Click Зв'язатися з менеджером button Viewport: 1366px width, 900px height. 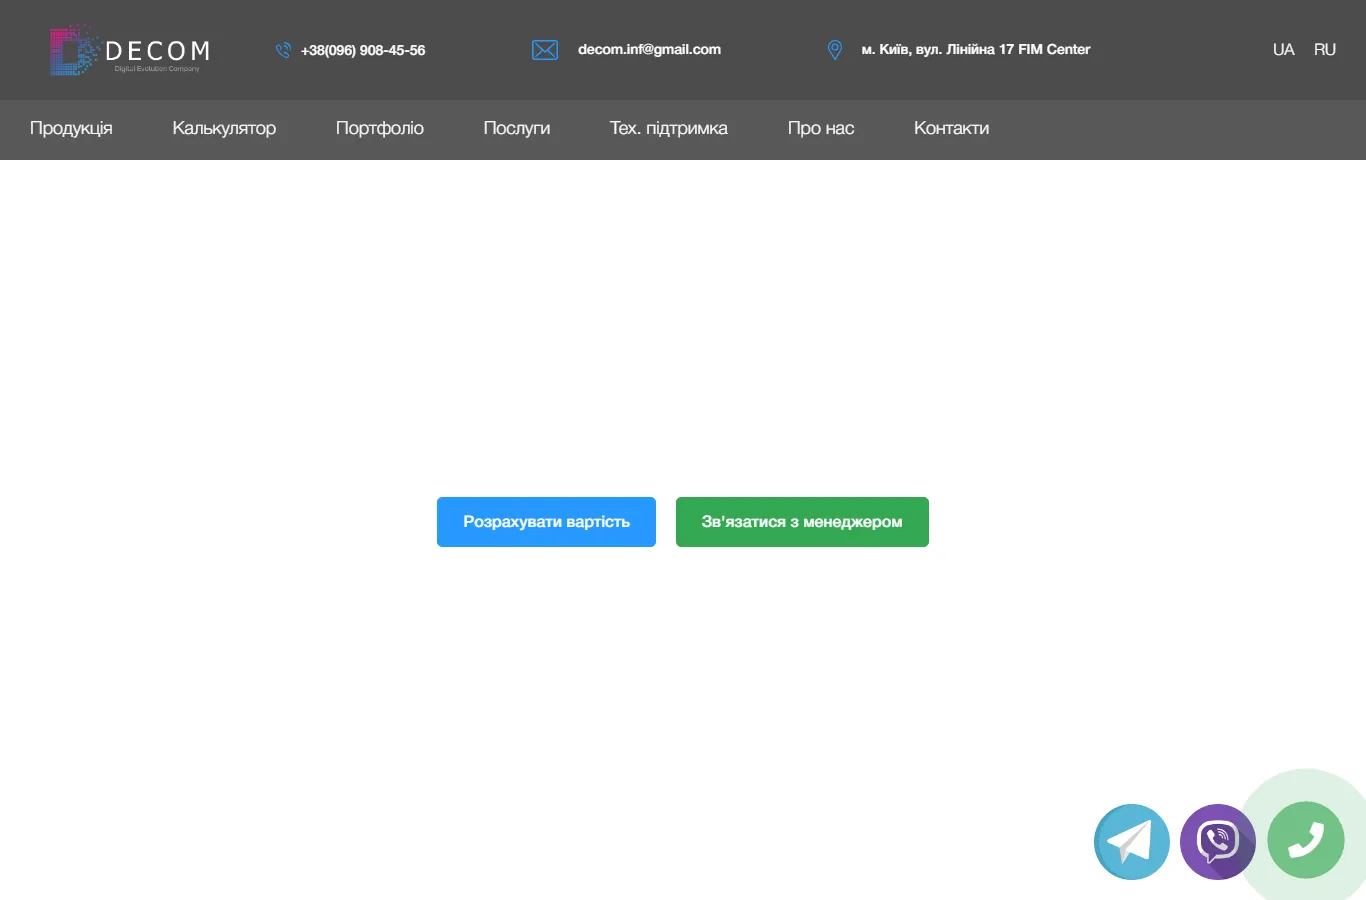(x=802, y=522)
